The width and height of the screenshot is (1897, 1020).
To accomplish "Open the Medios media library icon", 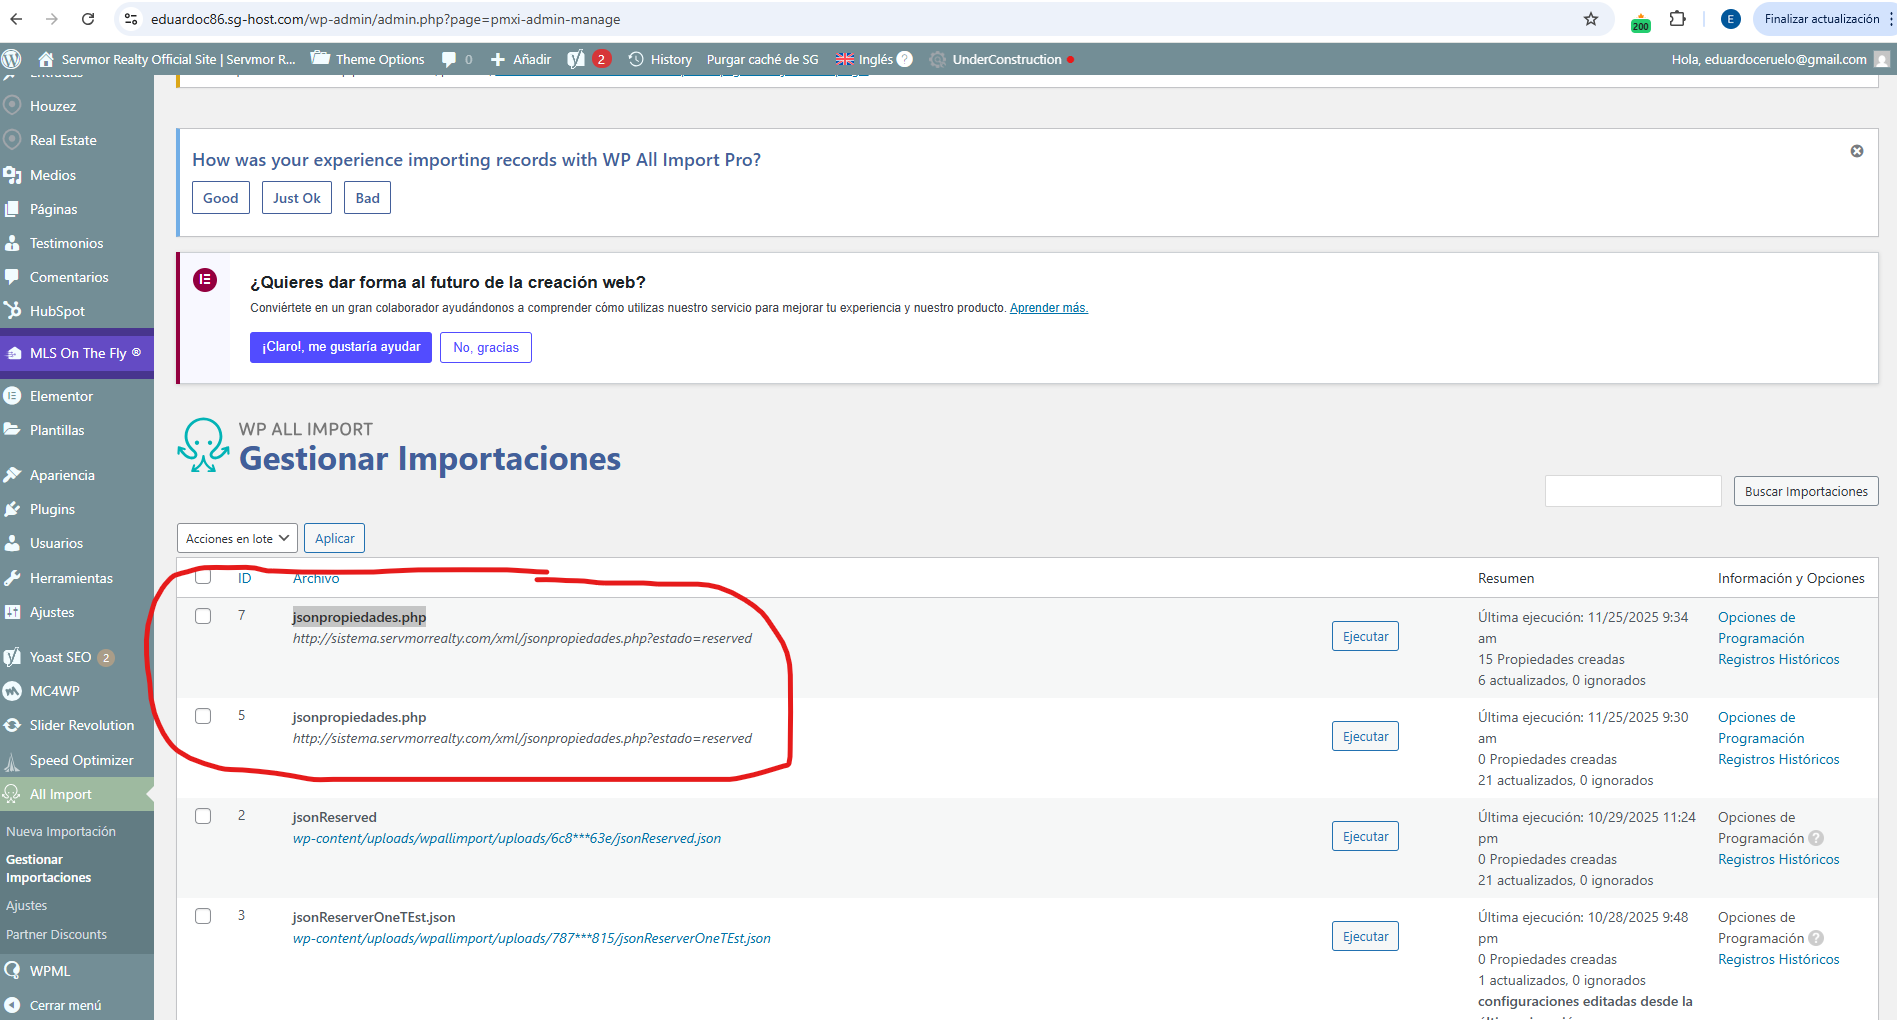I will pyautogui.click(x=12, y=175).
